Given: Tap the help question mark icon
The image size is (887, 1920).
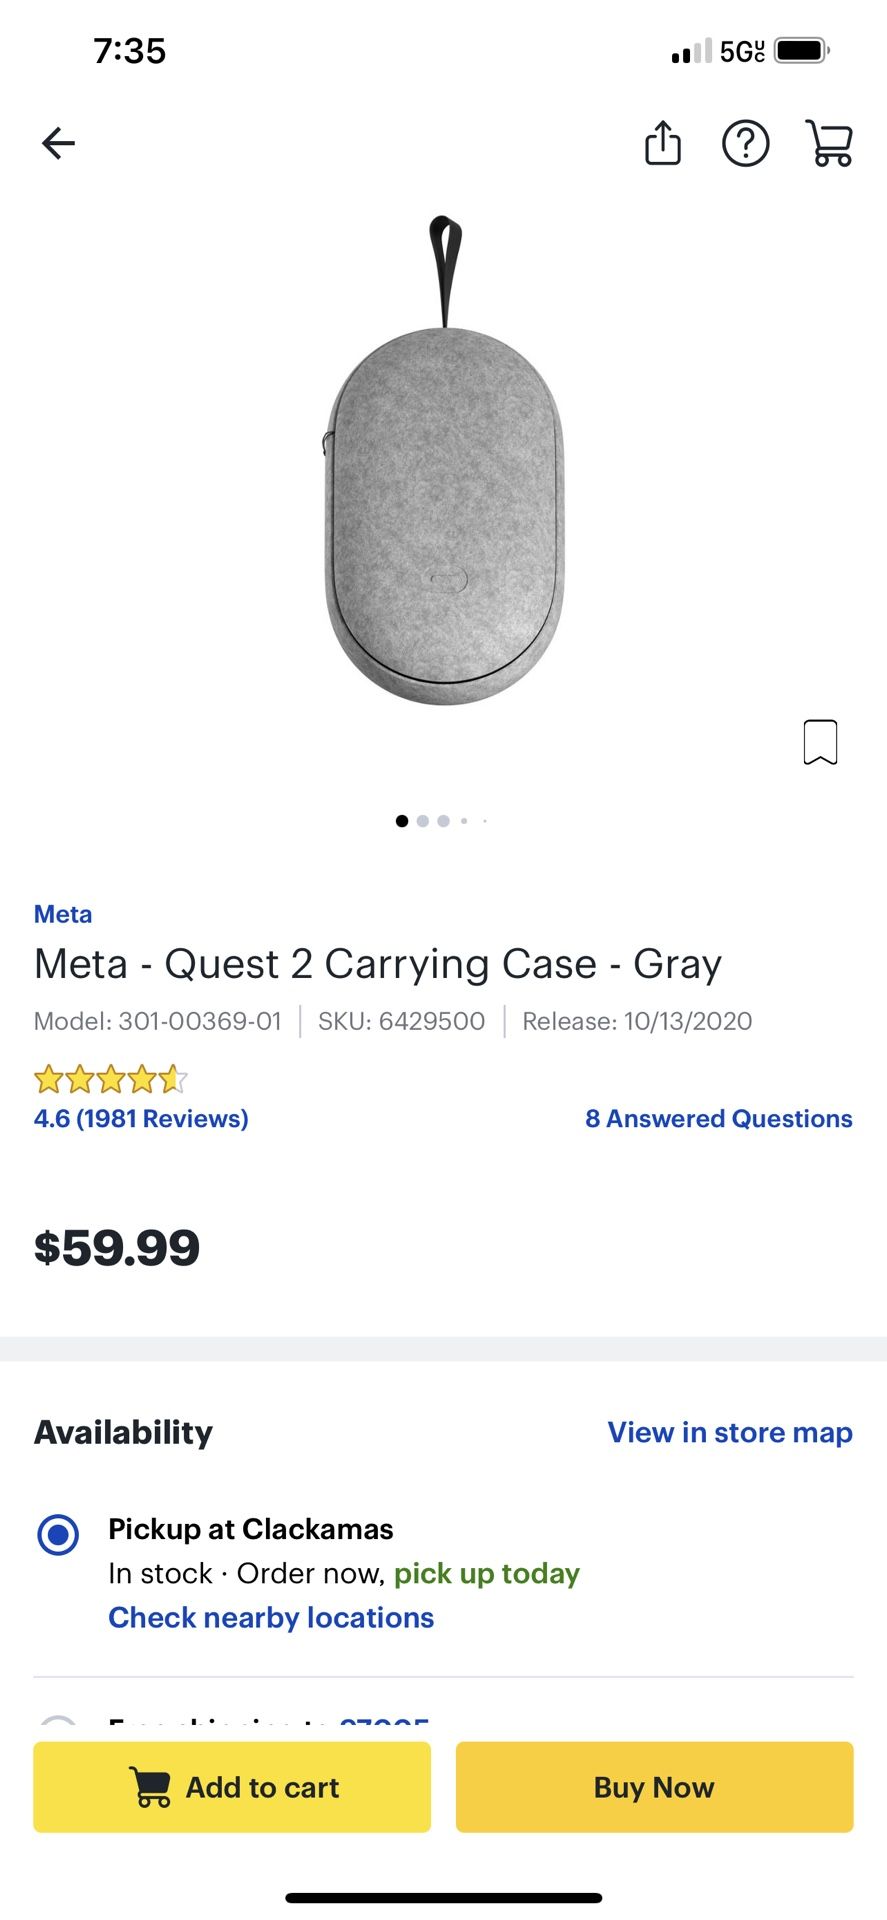Looking at the screenshot, I should click(745, 144).
